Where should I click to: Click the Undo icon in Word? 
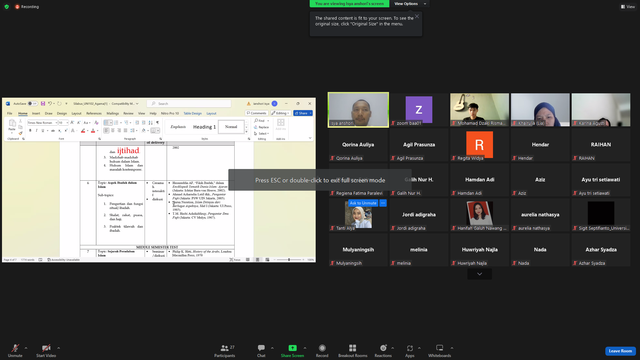click(x=50, y=104)
